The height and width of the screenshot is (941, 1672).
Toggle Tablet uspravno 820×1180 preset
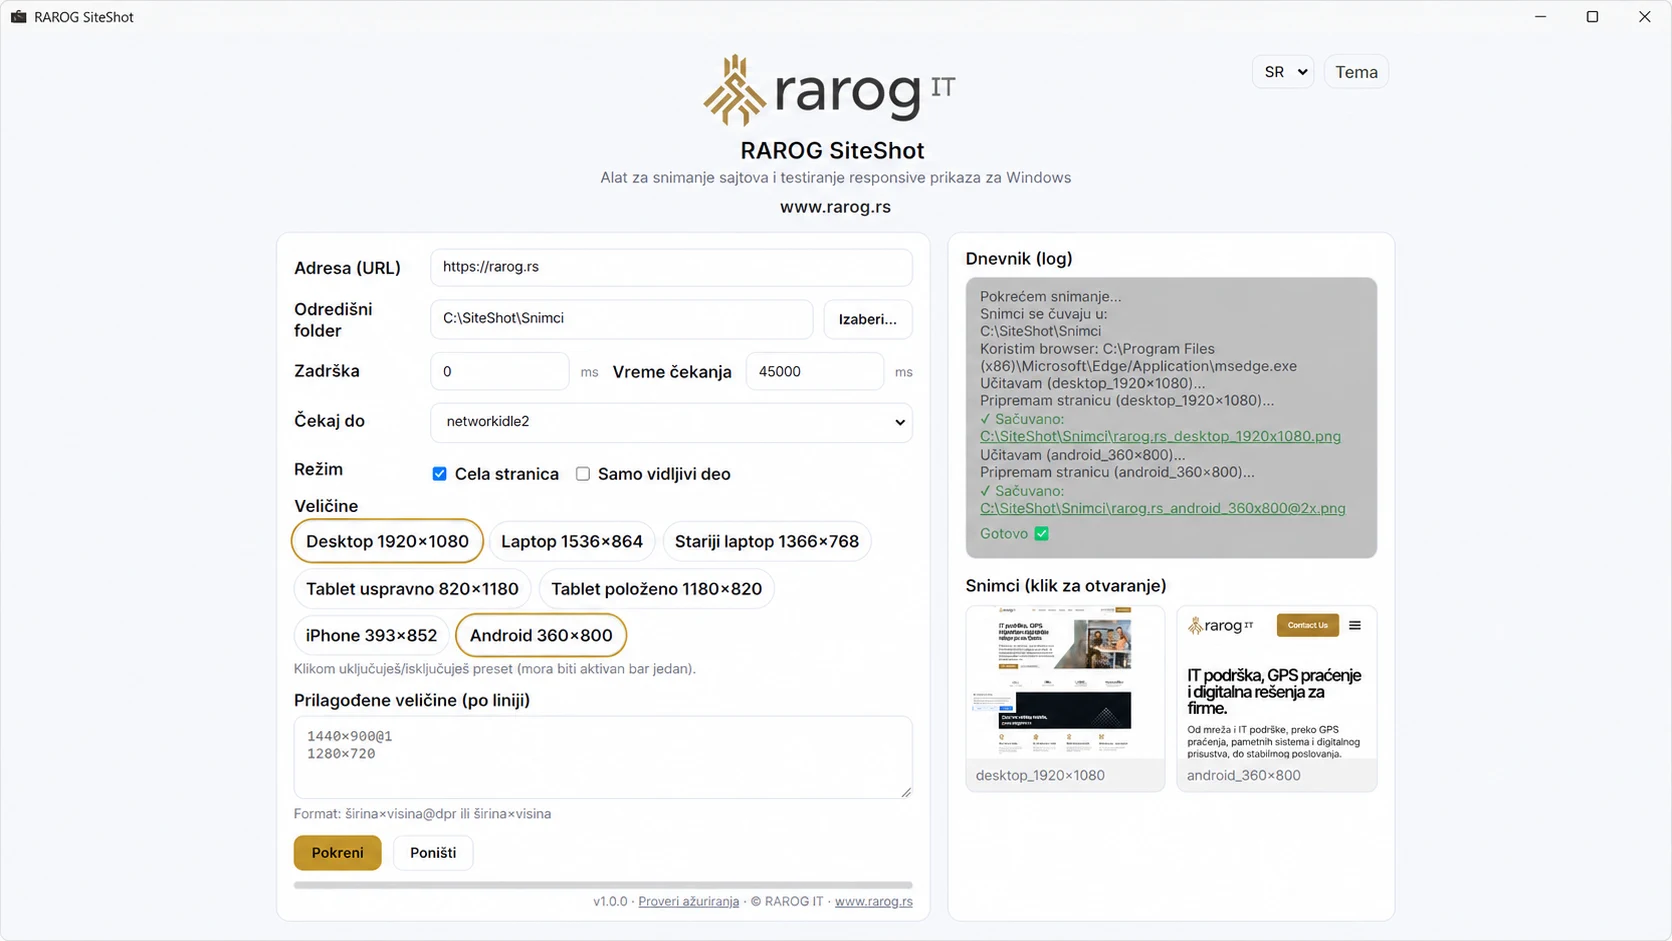pyautogui.click(x=412, y=589)
